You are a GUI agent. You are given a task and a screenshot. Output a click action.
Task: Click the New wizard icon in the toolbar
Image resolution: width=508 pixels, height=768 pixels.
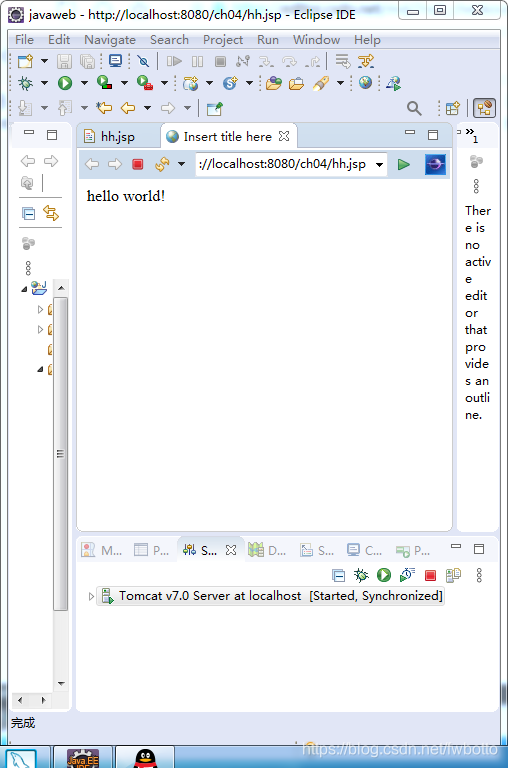point(25,61)
